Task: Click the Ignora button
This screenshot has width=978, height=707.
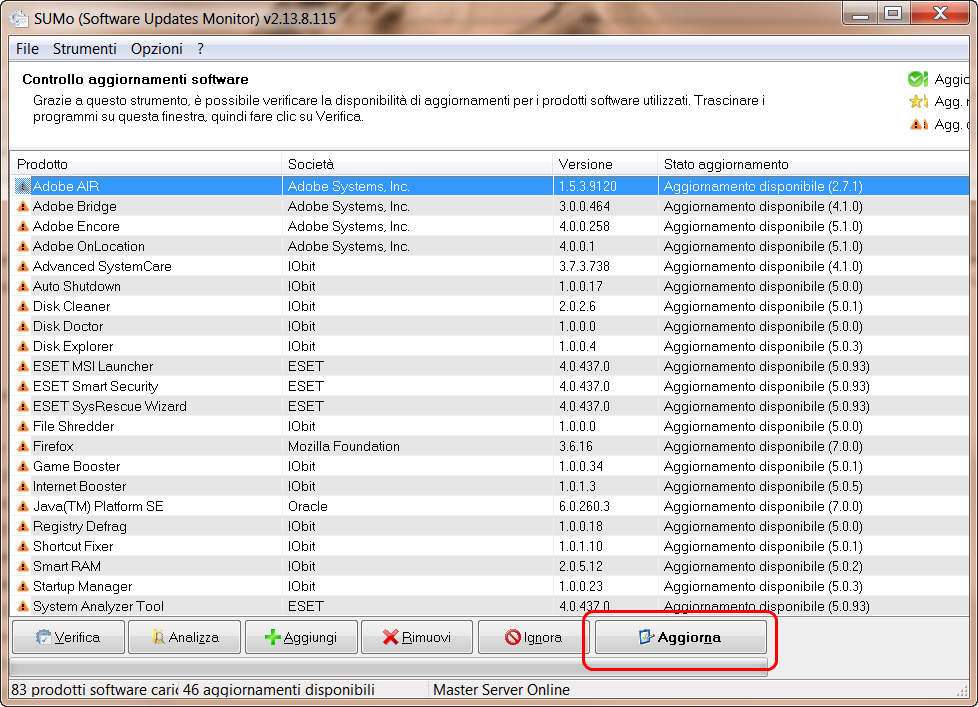Action: (x=533, y=637)
